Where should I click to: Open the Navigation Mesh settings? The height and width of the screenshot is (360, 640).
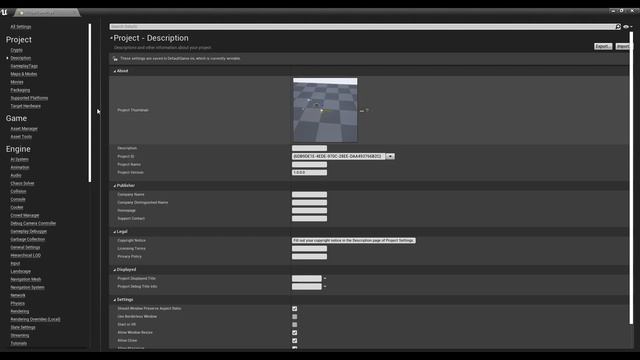pyautogui.click(x=26, y=280)
